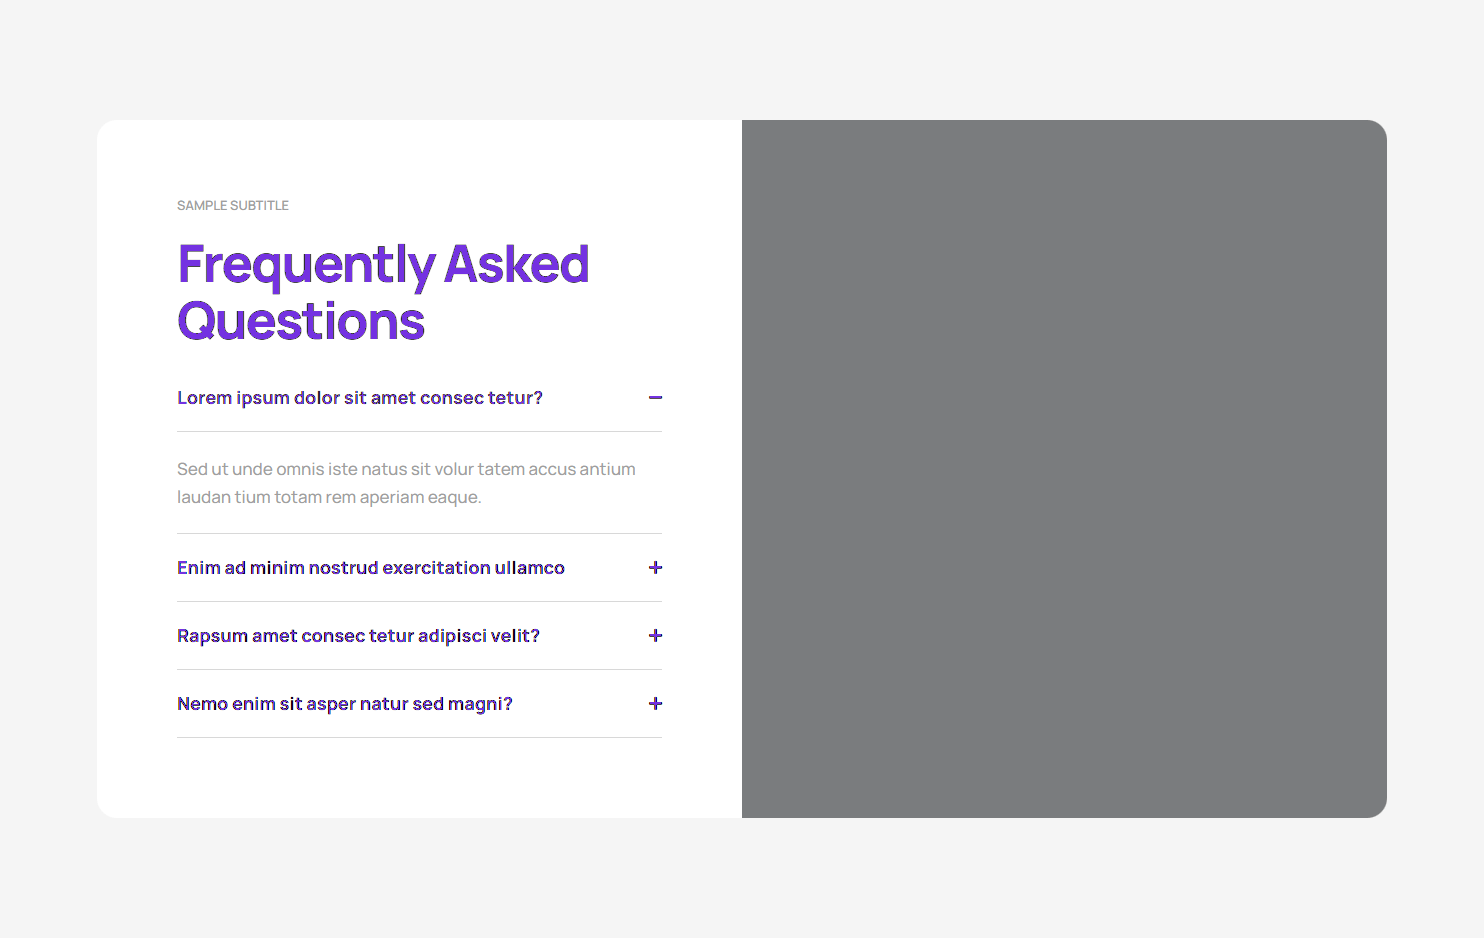The height and width of the screenshot is (938, 1484).
Task: Open "Nemo enim sit asper natur sed magni?" entry
Action: [x=344, y=703]
